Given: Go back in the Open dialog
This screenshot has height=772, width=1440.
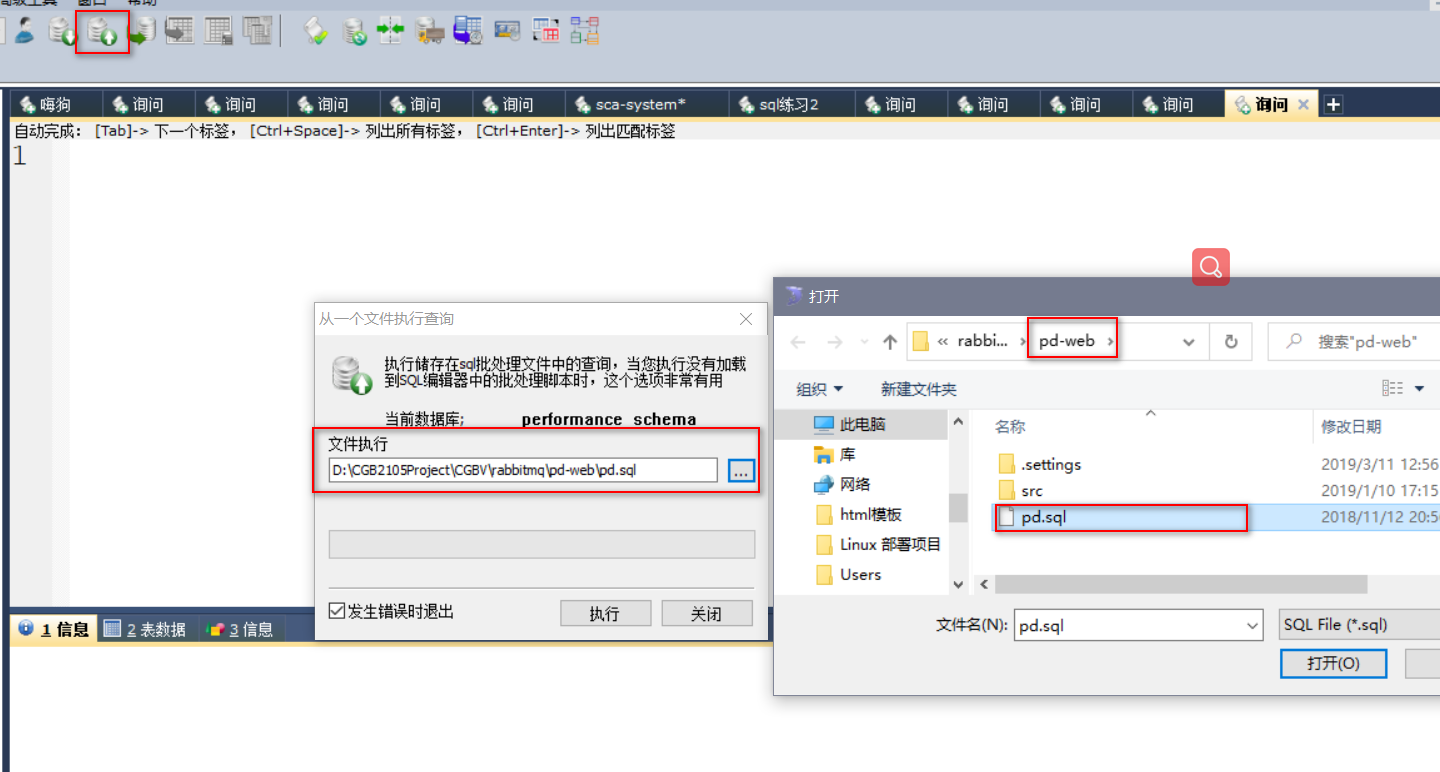Looking at the screenshot, I should pos(798,341).
